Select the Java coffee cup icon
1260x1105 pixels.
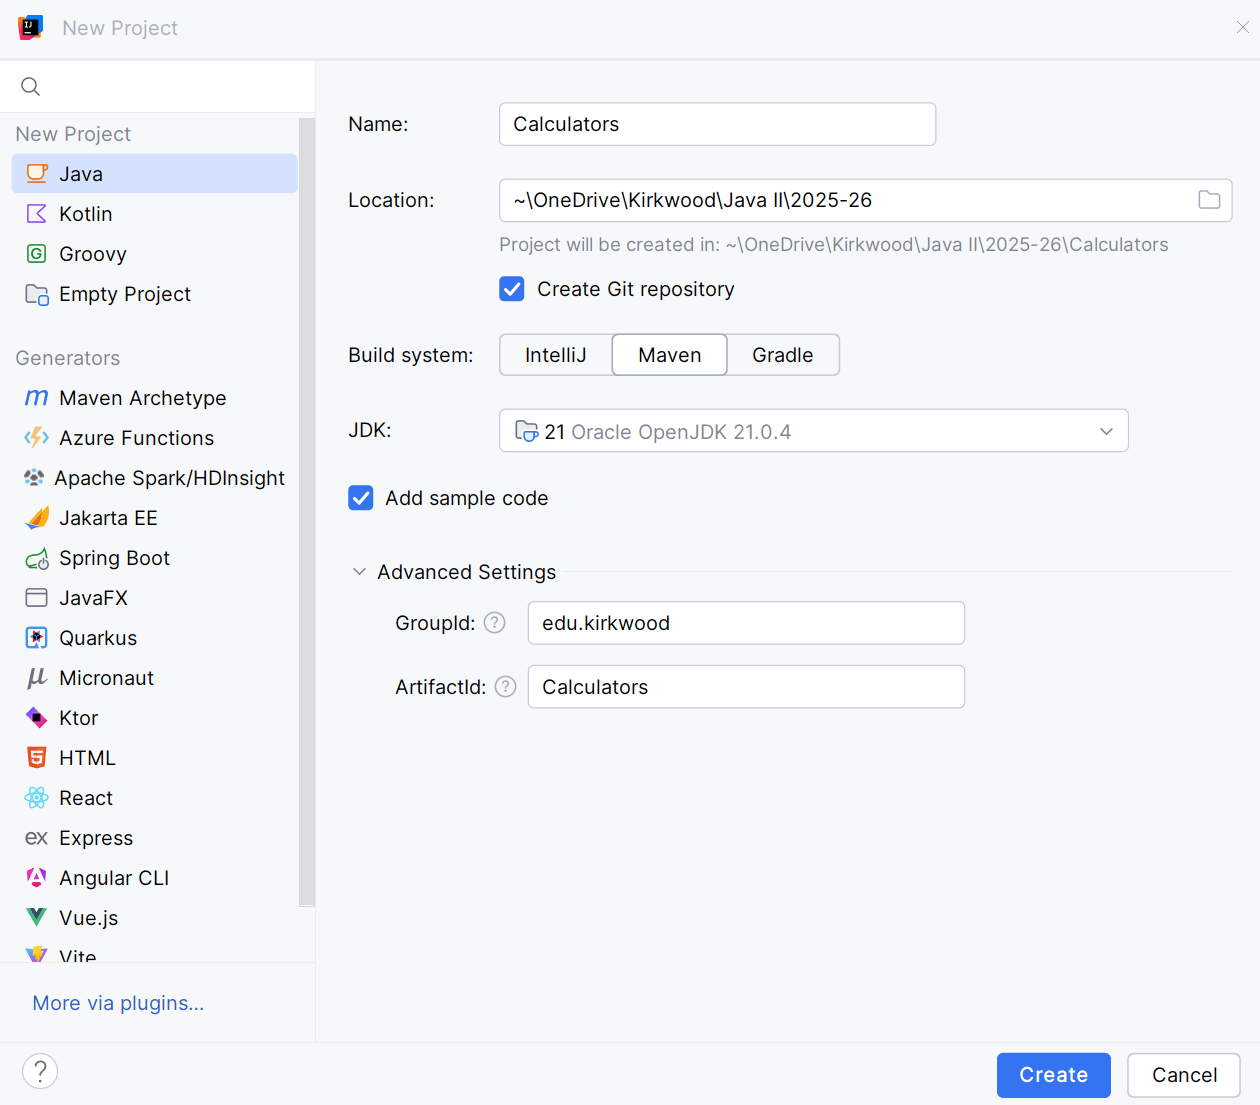[x=37, y=173]
